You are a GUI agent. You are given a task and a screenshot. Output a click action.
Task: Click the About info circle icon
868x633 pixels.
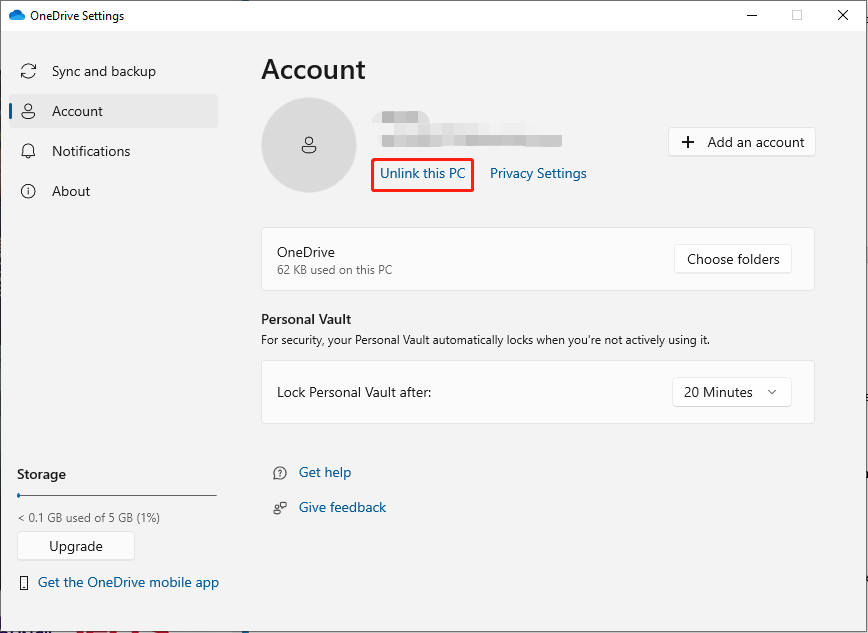point(29,192)
